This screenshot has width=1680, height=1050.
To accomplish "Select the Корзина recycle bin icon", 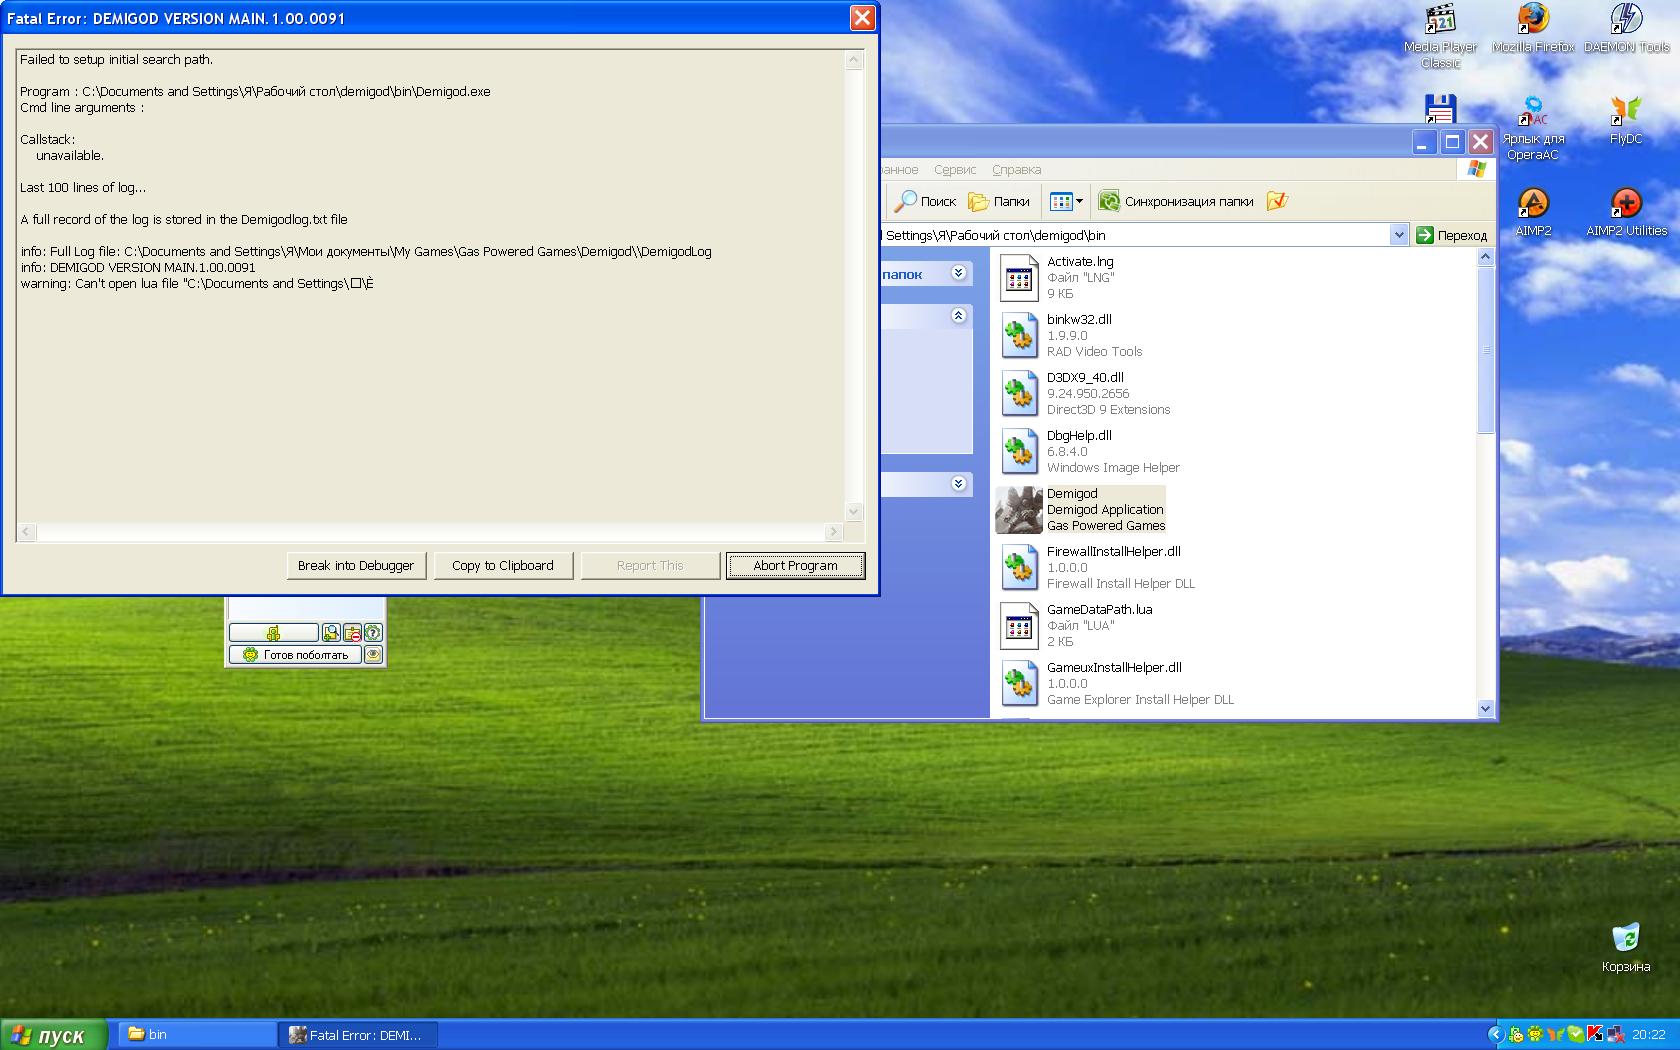I will (x=1626, y=948).
